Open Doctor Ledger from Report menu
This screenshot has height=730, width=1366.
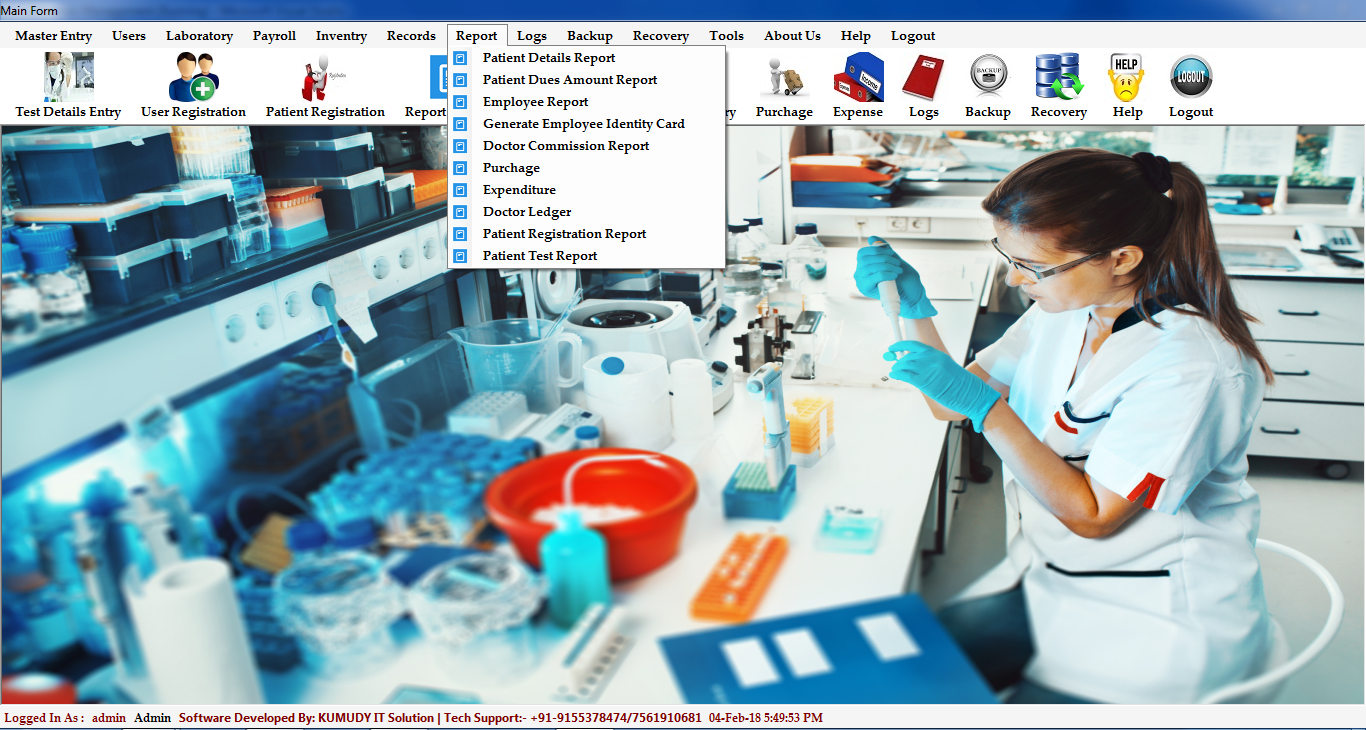click(x=527, y=212)
